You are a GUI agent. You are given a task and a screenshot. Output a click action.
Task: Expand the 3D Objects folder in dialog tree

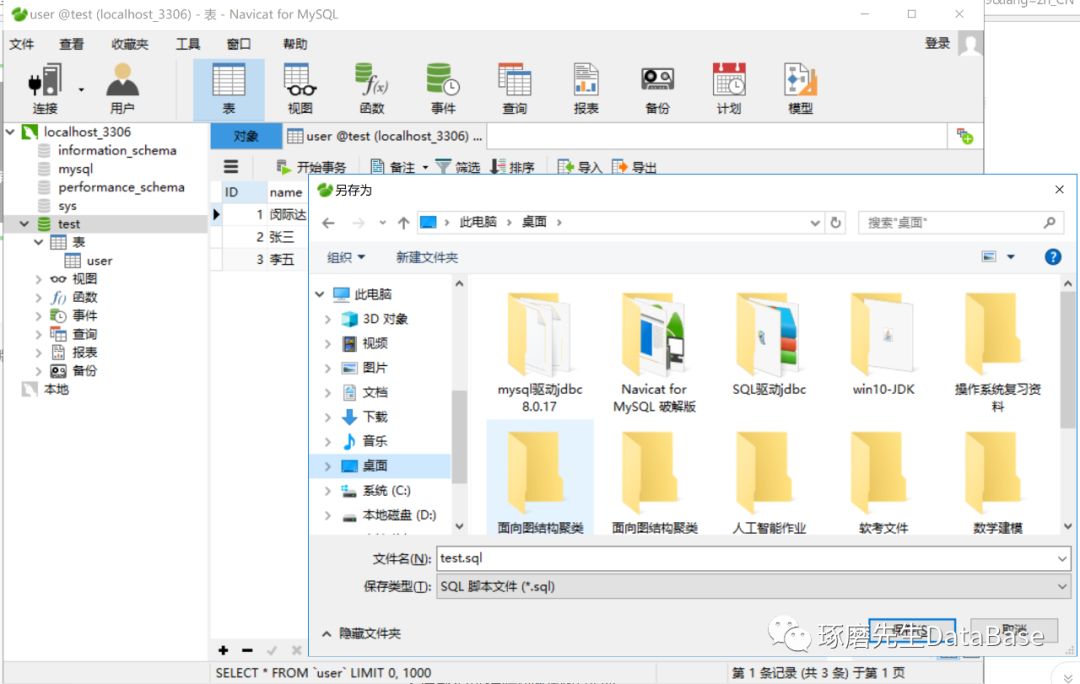pyautogui.click(x=328, y=319)
